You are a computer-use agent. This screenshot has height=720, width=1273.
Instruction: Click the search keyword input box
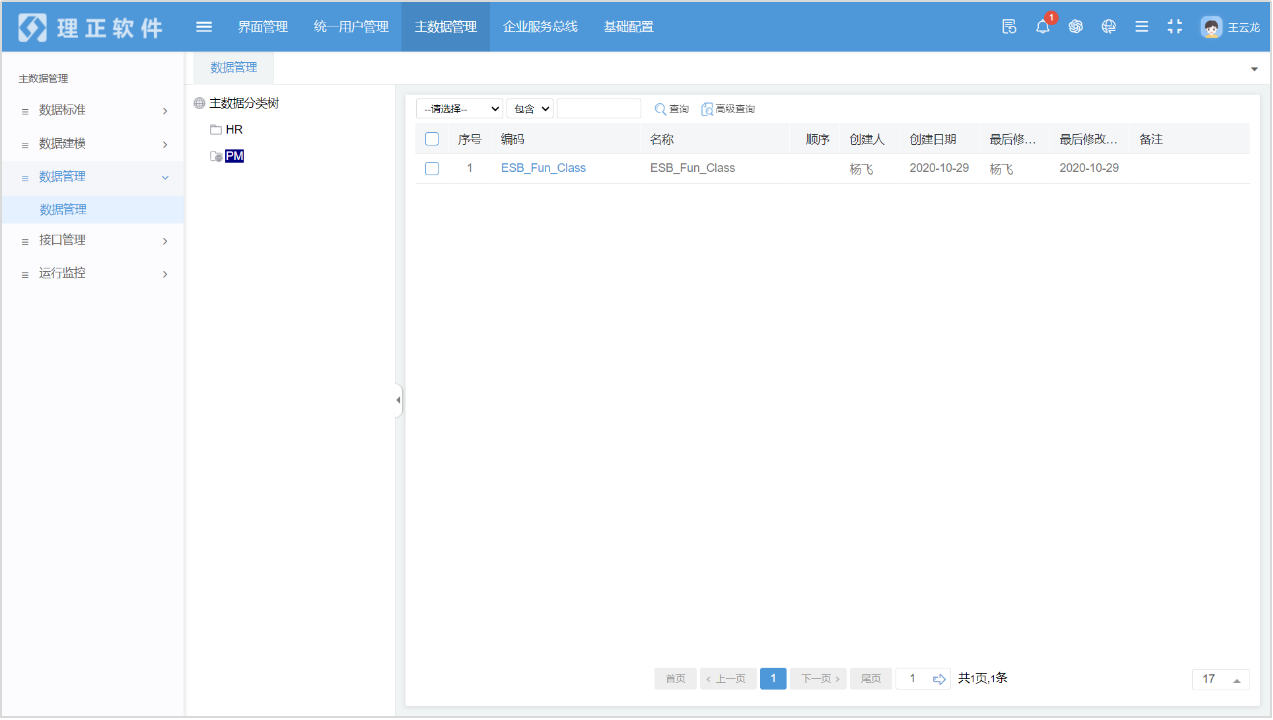(x=598, y=109)
